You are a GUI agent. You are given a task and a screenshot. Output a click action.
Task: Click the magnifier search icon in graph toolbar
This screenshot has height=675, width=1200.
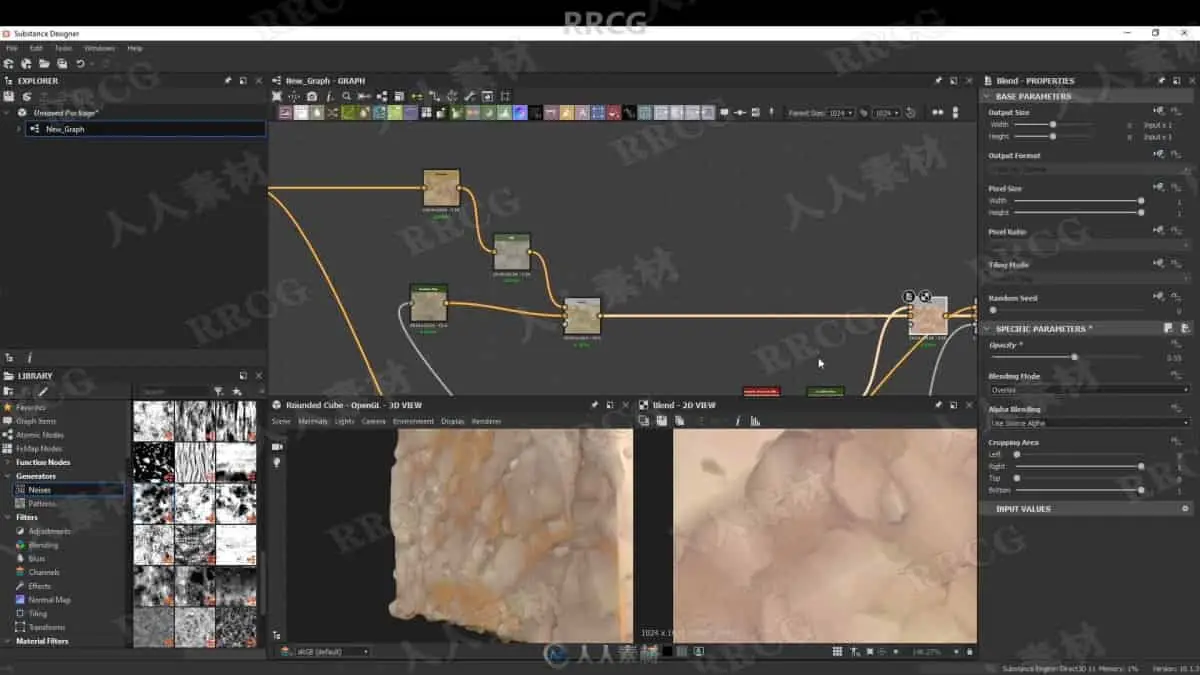coord(347,96)
